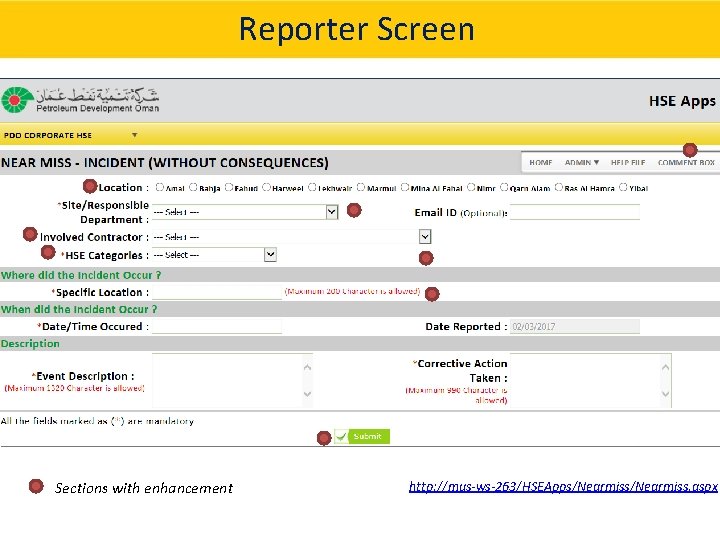The width and height of the screenshot is (720, 540).
Task: Click Corrective Action scrollbar up arrow
Action: (665, 367)
